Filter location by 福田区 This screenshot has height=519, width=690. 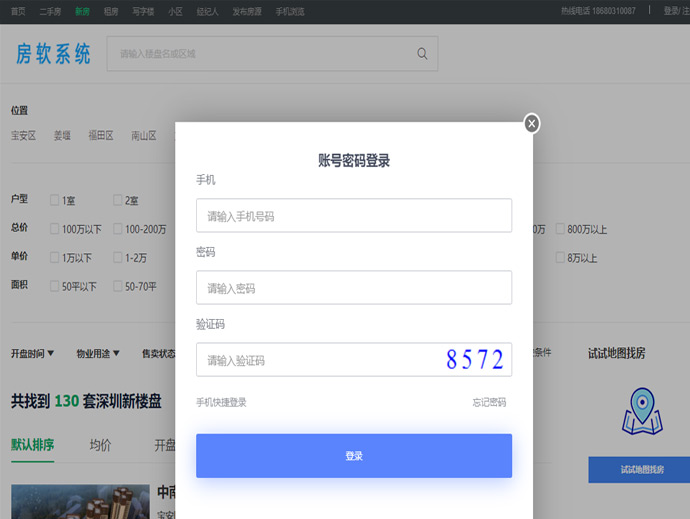[x=101, y=136]
